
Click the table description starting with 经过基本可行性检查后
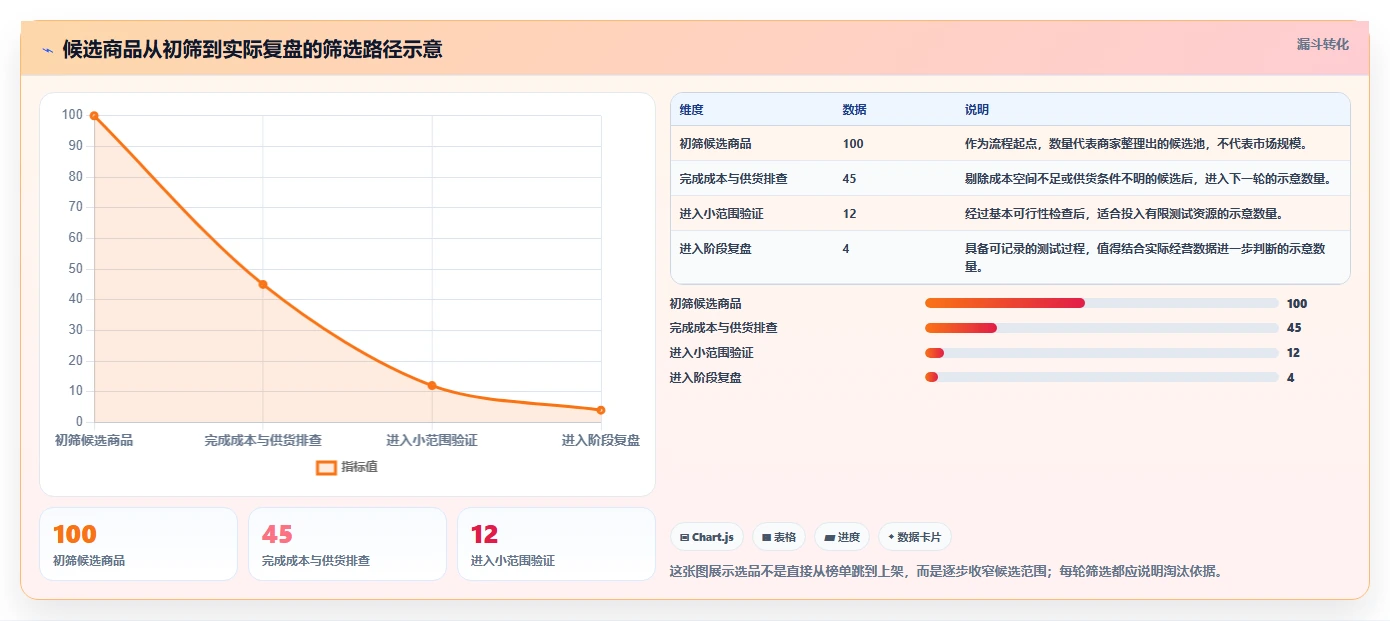tap(1123, 214)
